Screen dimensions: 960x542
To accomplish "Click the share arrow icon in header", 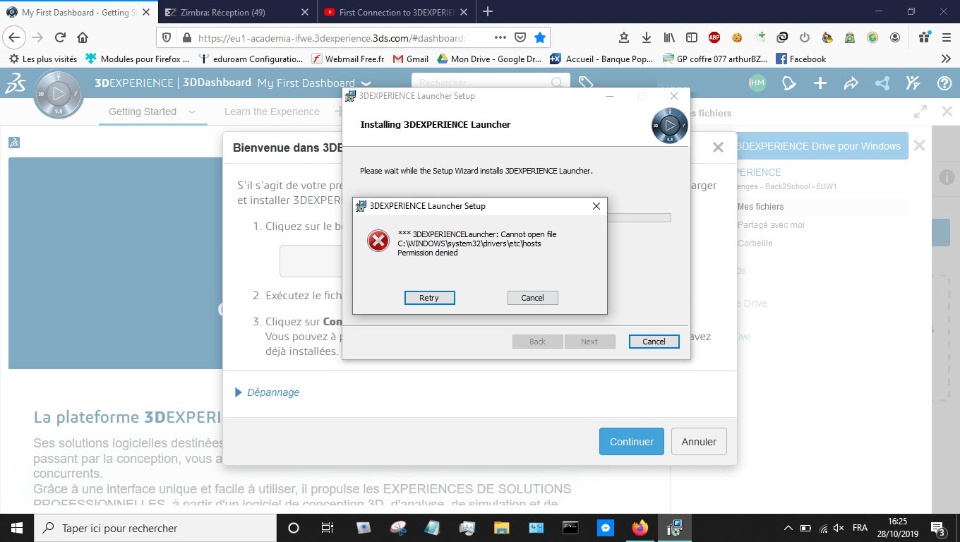I will (851, 83).
